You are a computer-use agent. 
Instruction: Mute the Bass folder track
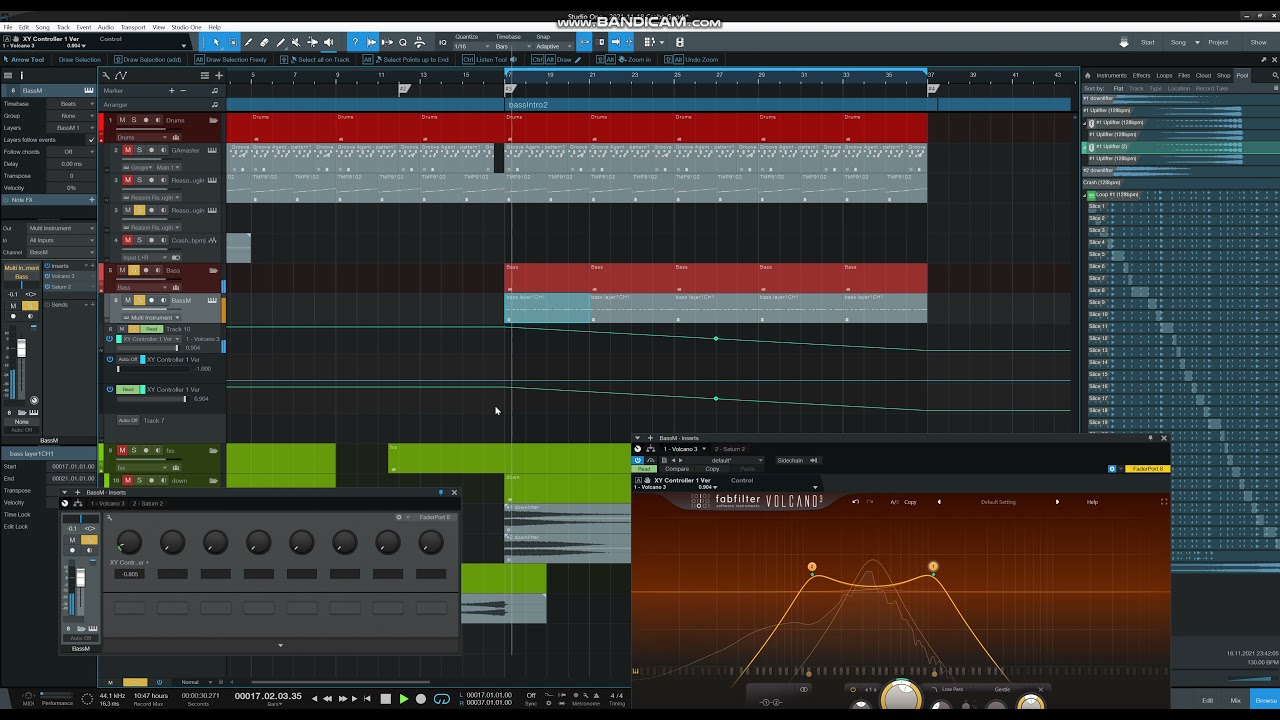[123, 270]
